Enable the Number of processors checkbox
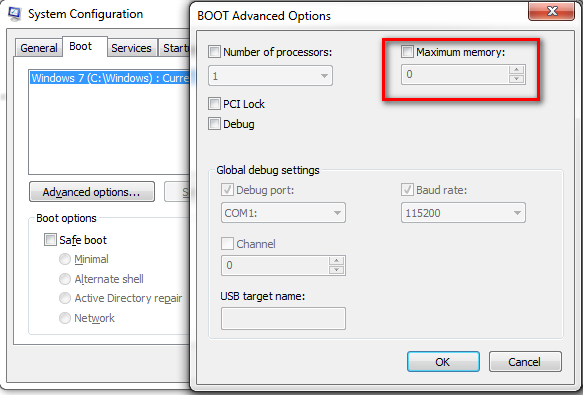Image resolution: width=583 pixels, height=395 pixels. click(214, 52)
